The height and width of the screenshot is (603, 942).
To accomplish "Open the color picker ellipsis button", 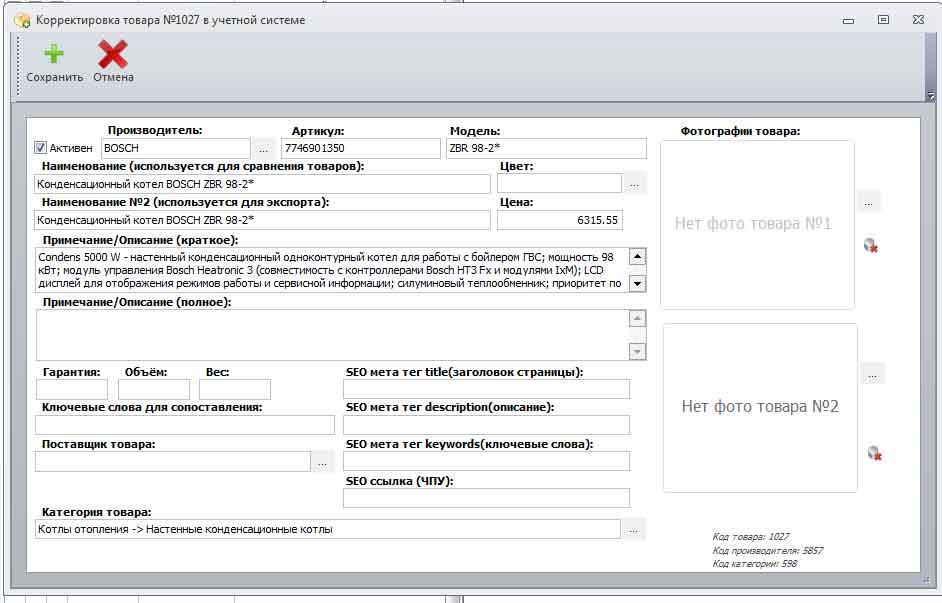I will pyautogui.click(x=634, y=183).
